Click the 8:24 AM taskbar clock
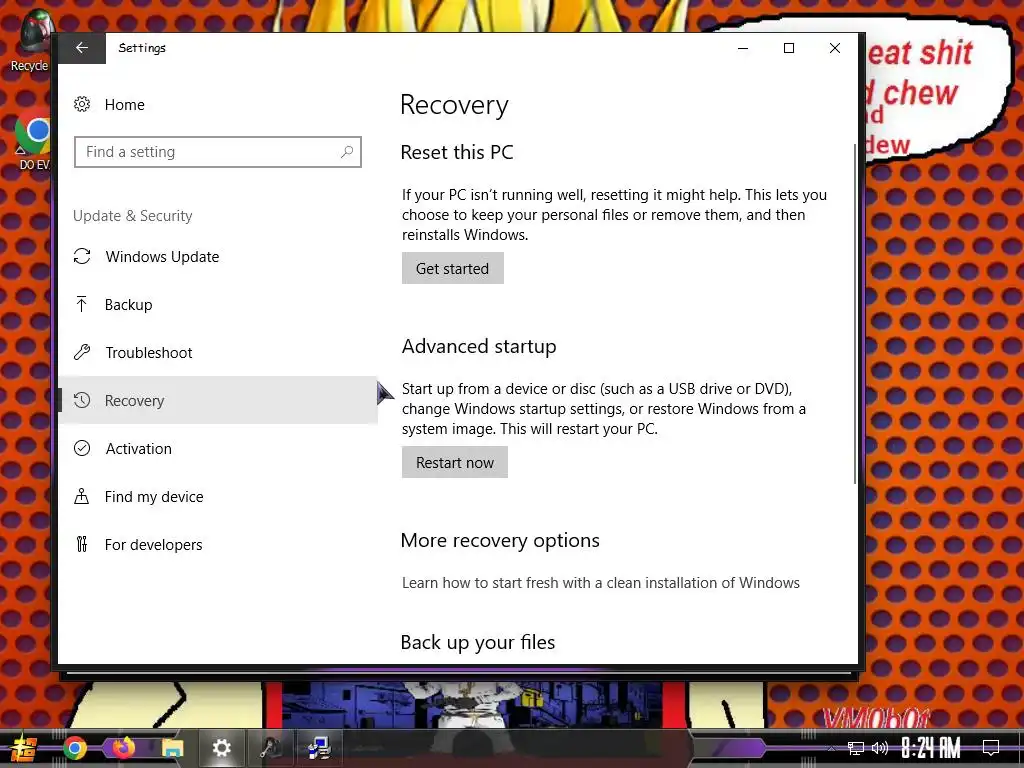 tap(931, 748)
